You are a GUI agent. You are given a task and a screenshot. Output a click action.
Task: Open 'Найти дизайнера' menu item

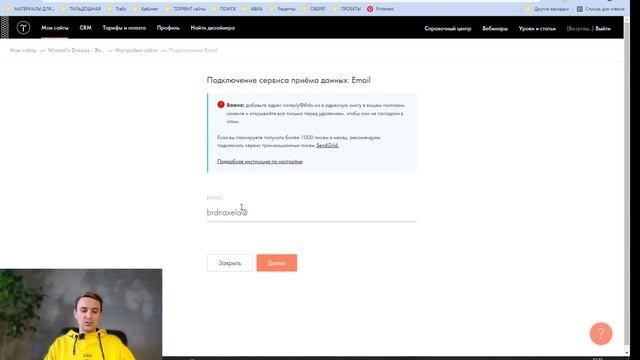click(x=213, y=28)
